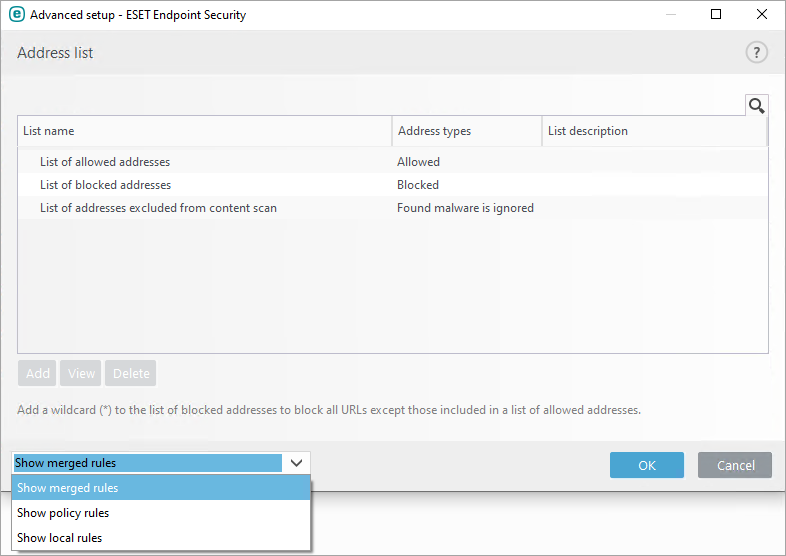The height and width of the screenshot is (556, 786).
Task: Choose 'Show policy rules' option
Action: pyautogui.click(x=63, y=513)
